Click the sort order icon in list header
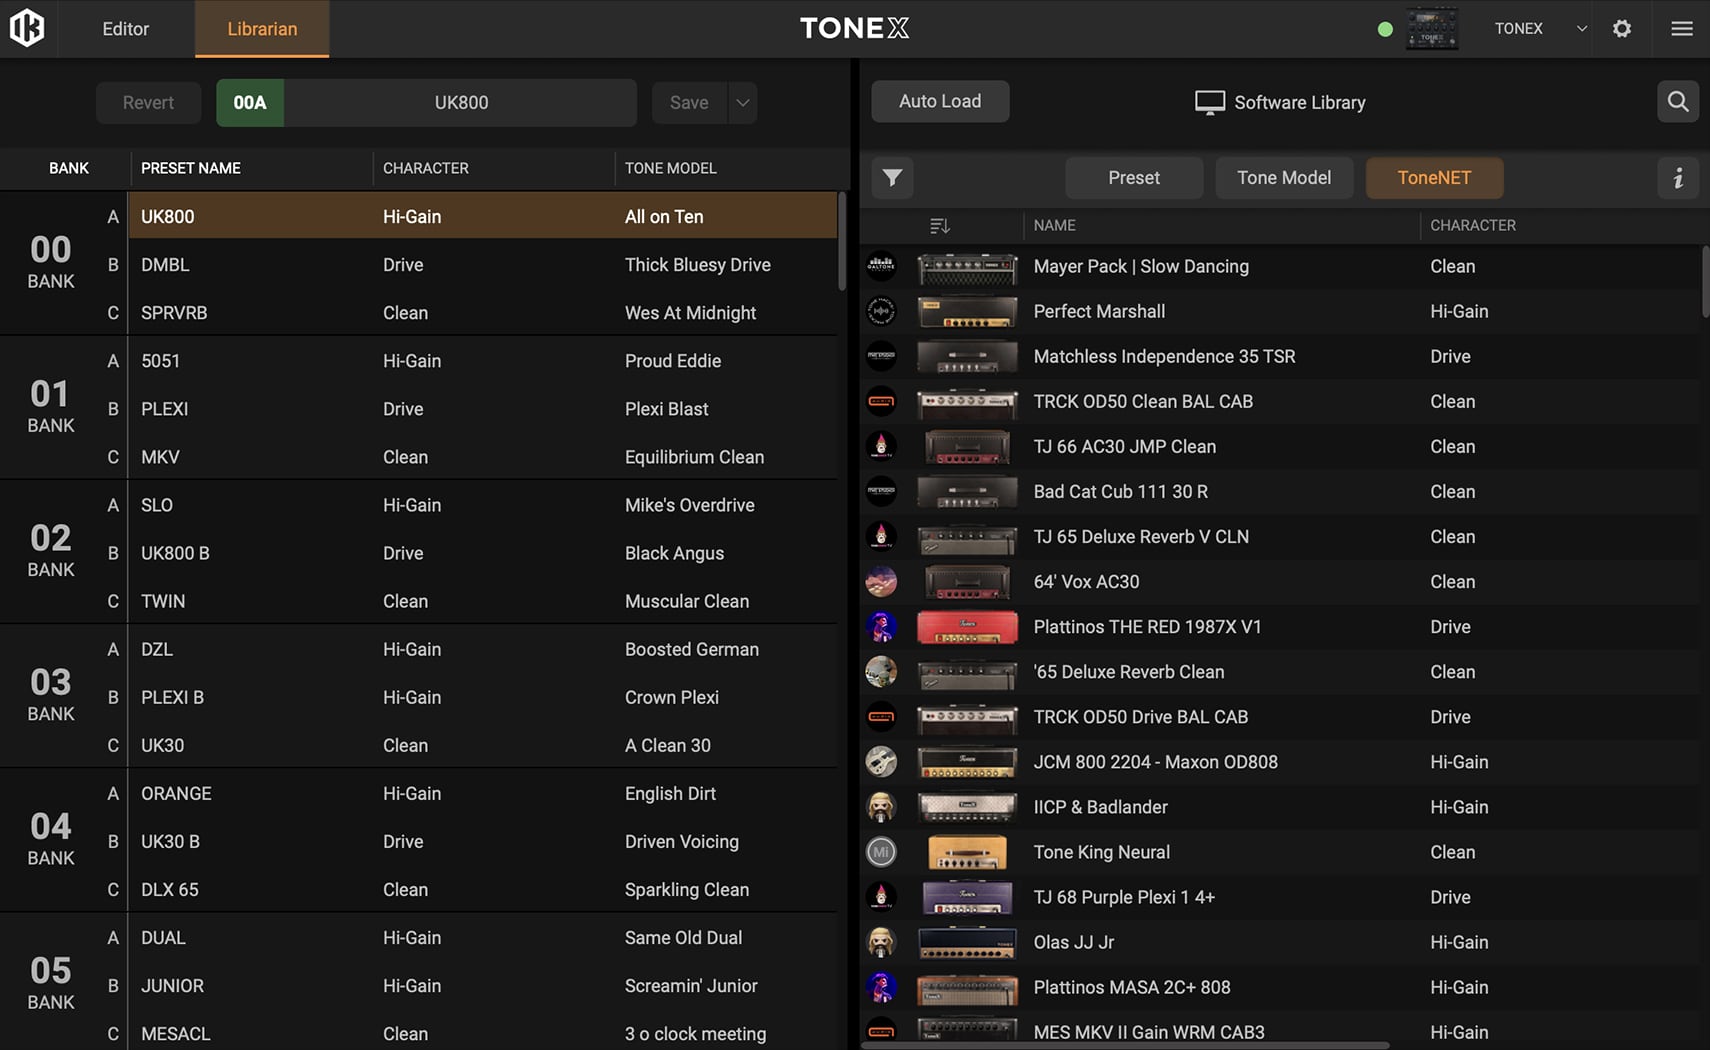 (x=939, y=226)
